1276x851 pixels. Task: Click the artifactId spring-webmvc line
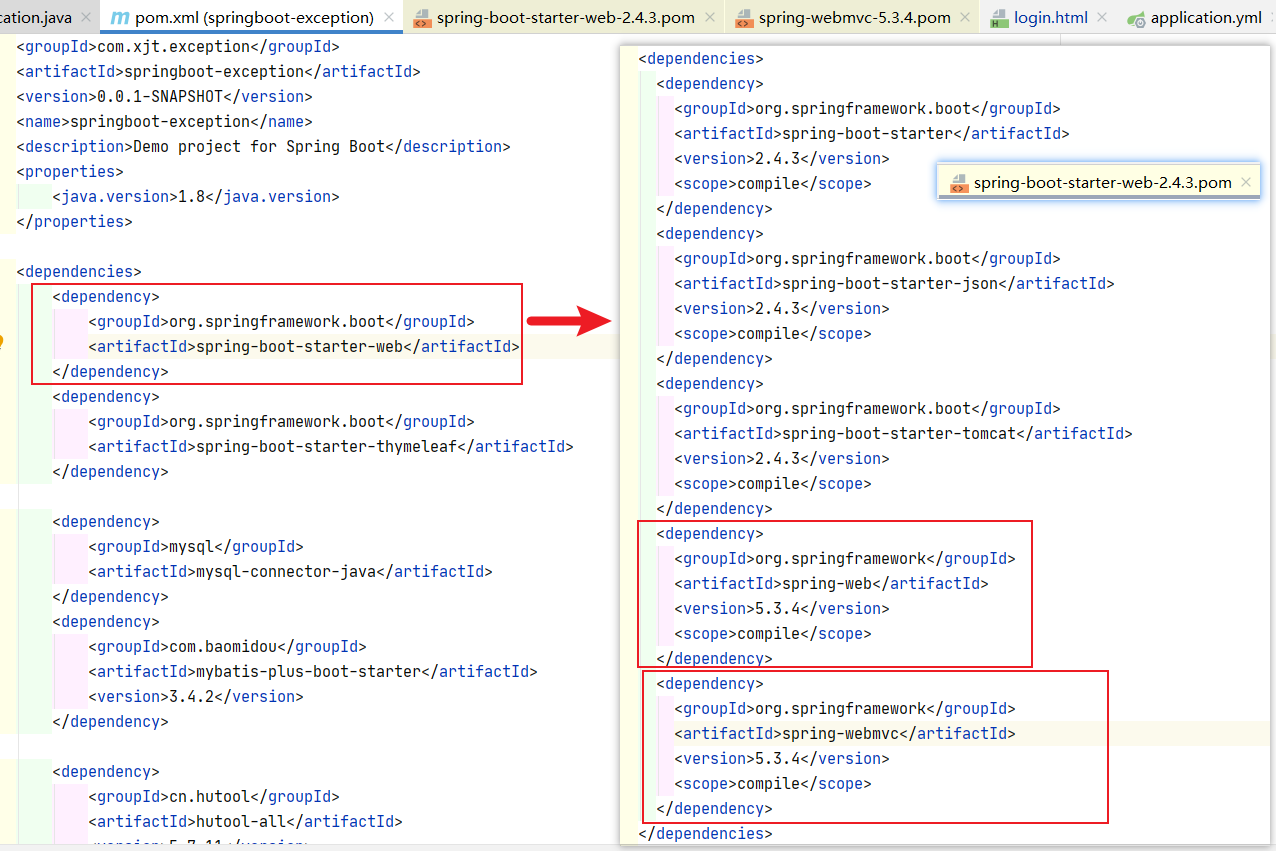[845, 734]
